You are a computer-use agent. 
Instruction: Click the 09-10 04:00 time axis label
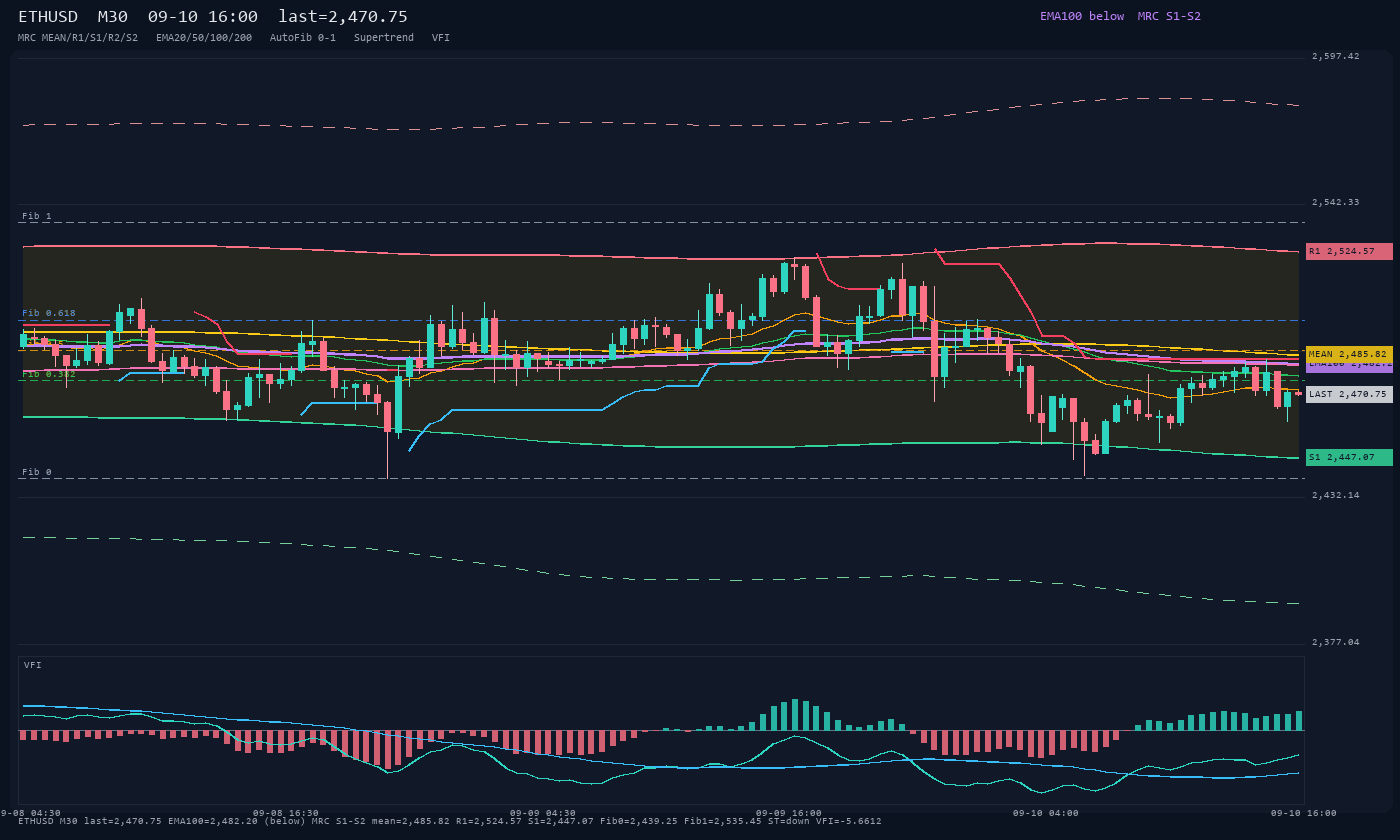pyautogui.click(x=1046, y=813)
